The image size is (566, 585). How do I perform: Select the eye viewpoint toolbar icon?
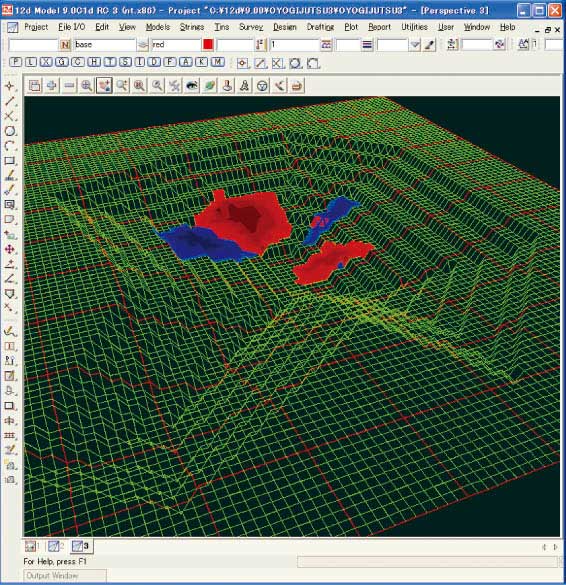[192, 86]
